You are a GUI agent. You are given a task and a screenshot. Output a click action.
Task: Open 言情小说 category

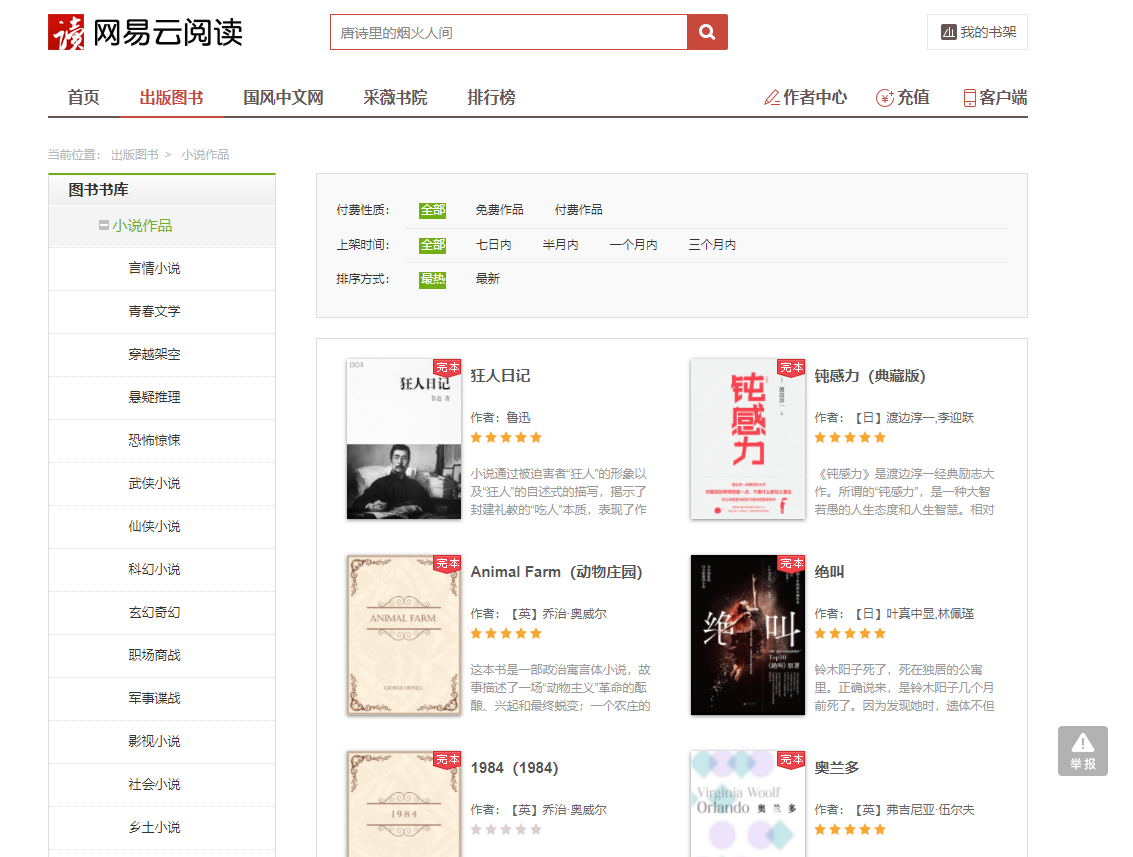(155, 269)
